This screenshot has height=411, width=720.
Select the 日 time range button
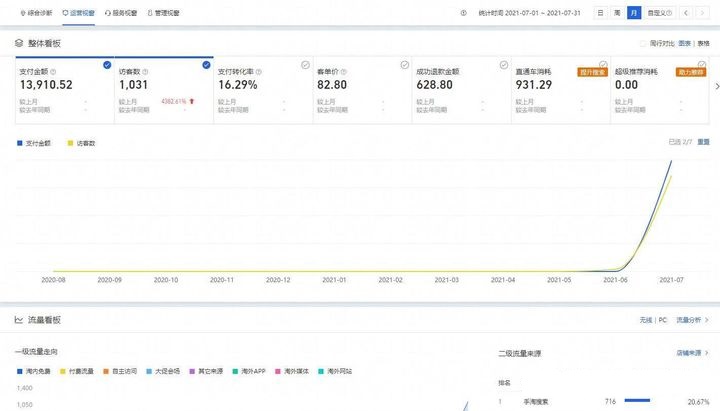pos(600,13)
